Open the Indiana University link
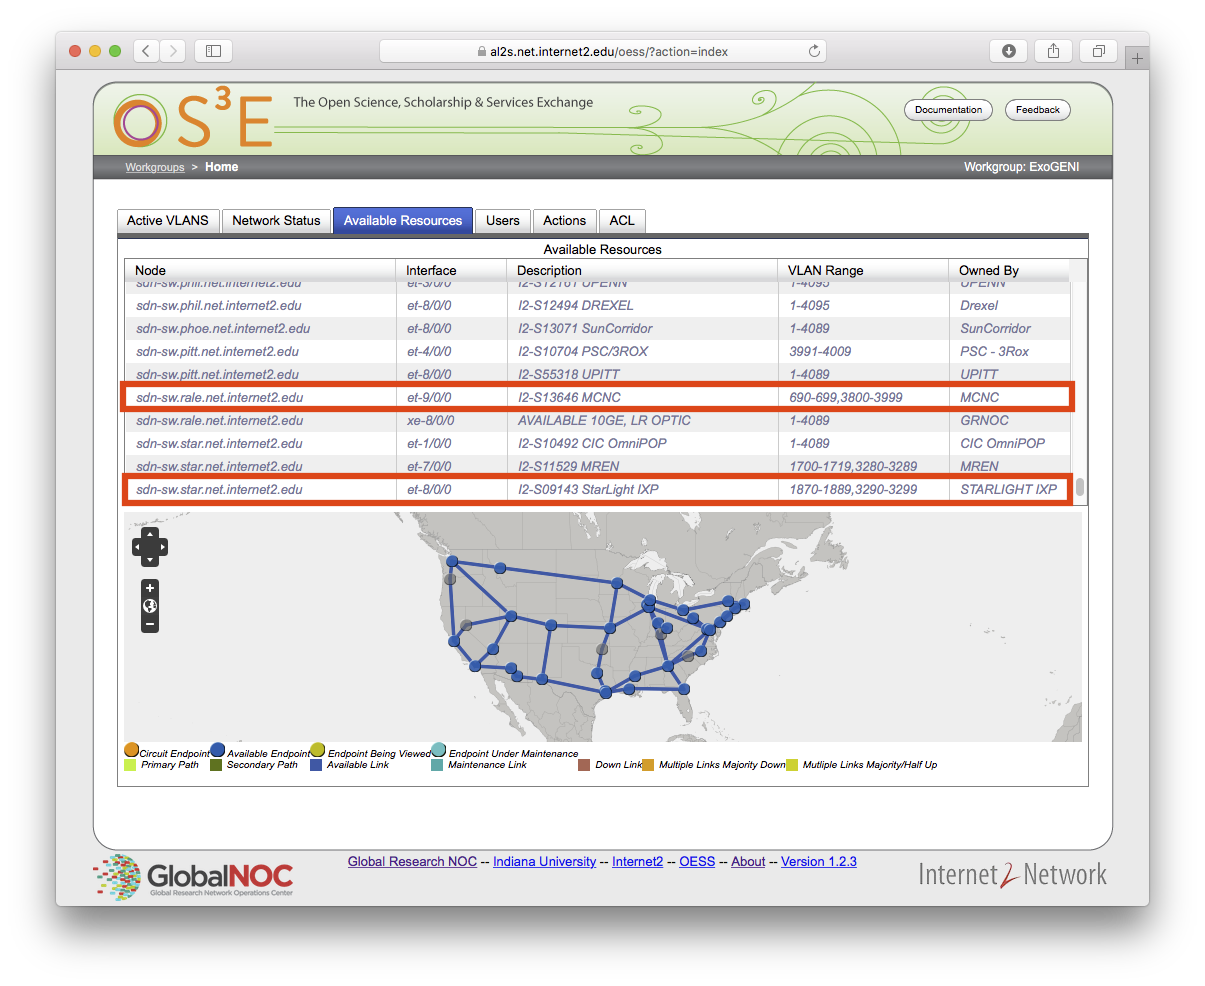Screen dimensions: 1205x986 tap(544, 862)
